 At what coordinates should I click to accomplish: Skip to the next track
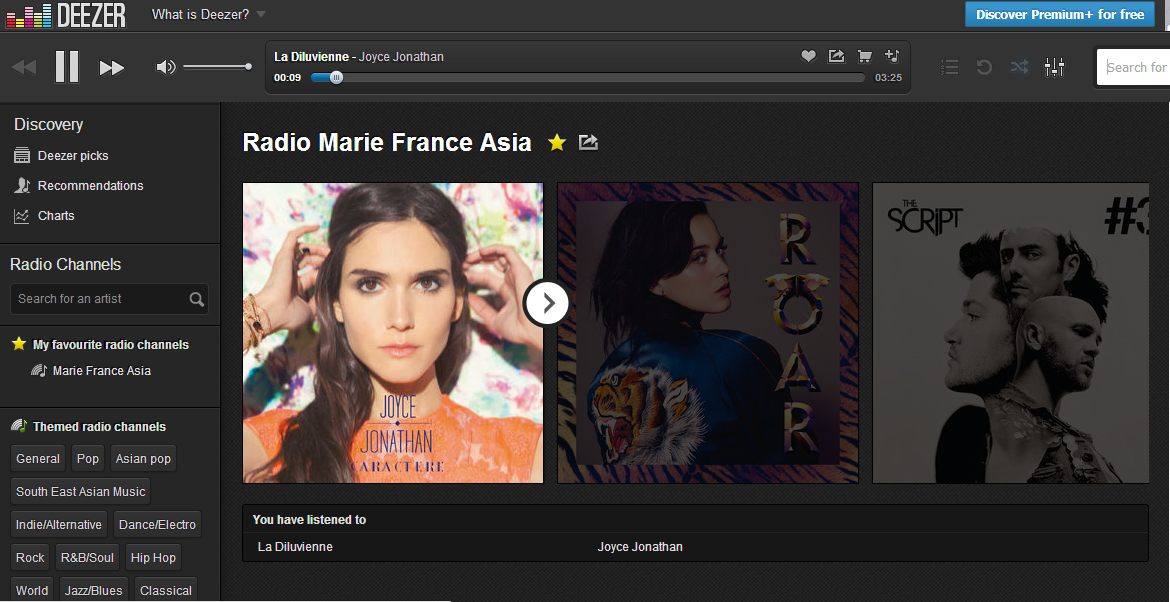click(x=112, y=67)
